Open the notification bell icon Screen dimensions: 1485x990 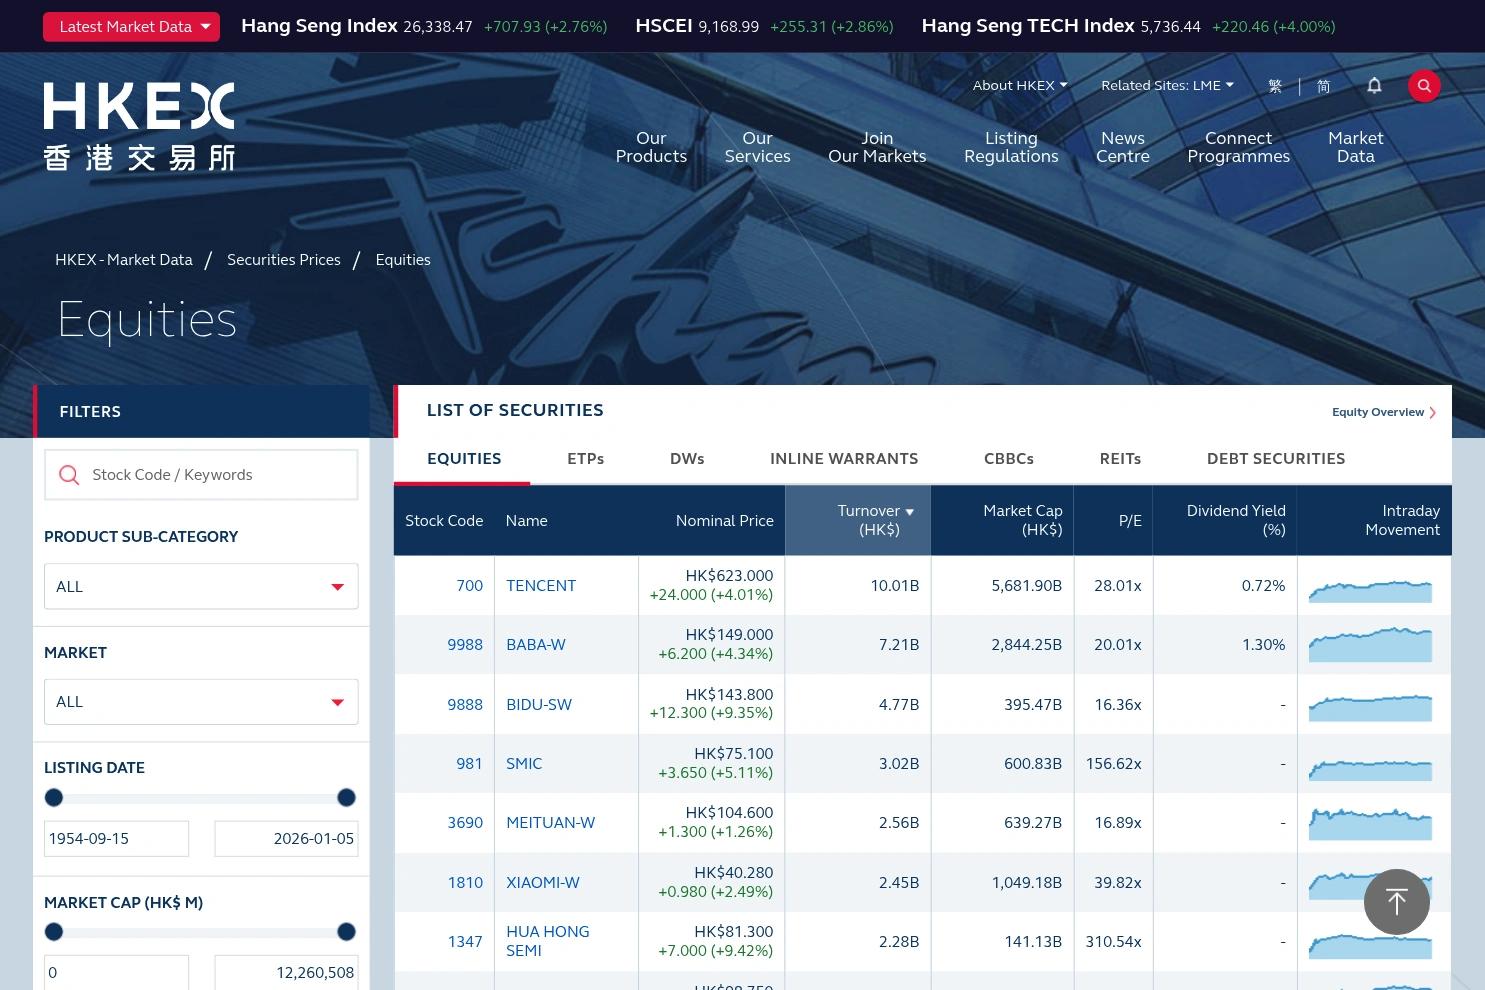(1374, 86)
